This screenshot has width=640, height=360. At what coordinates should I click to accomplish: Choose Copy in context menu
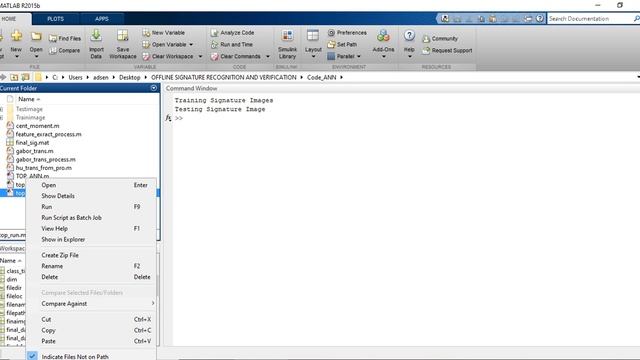point(91,330)
